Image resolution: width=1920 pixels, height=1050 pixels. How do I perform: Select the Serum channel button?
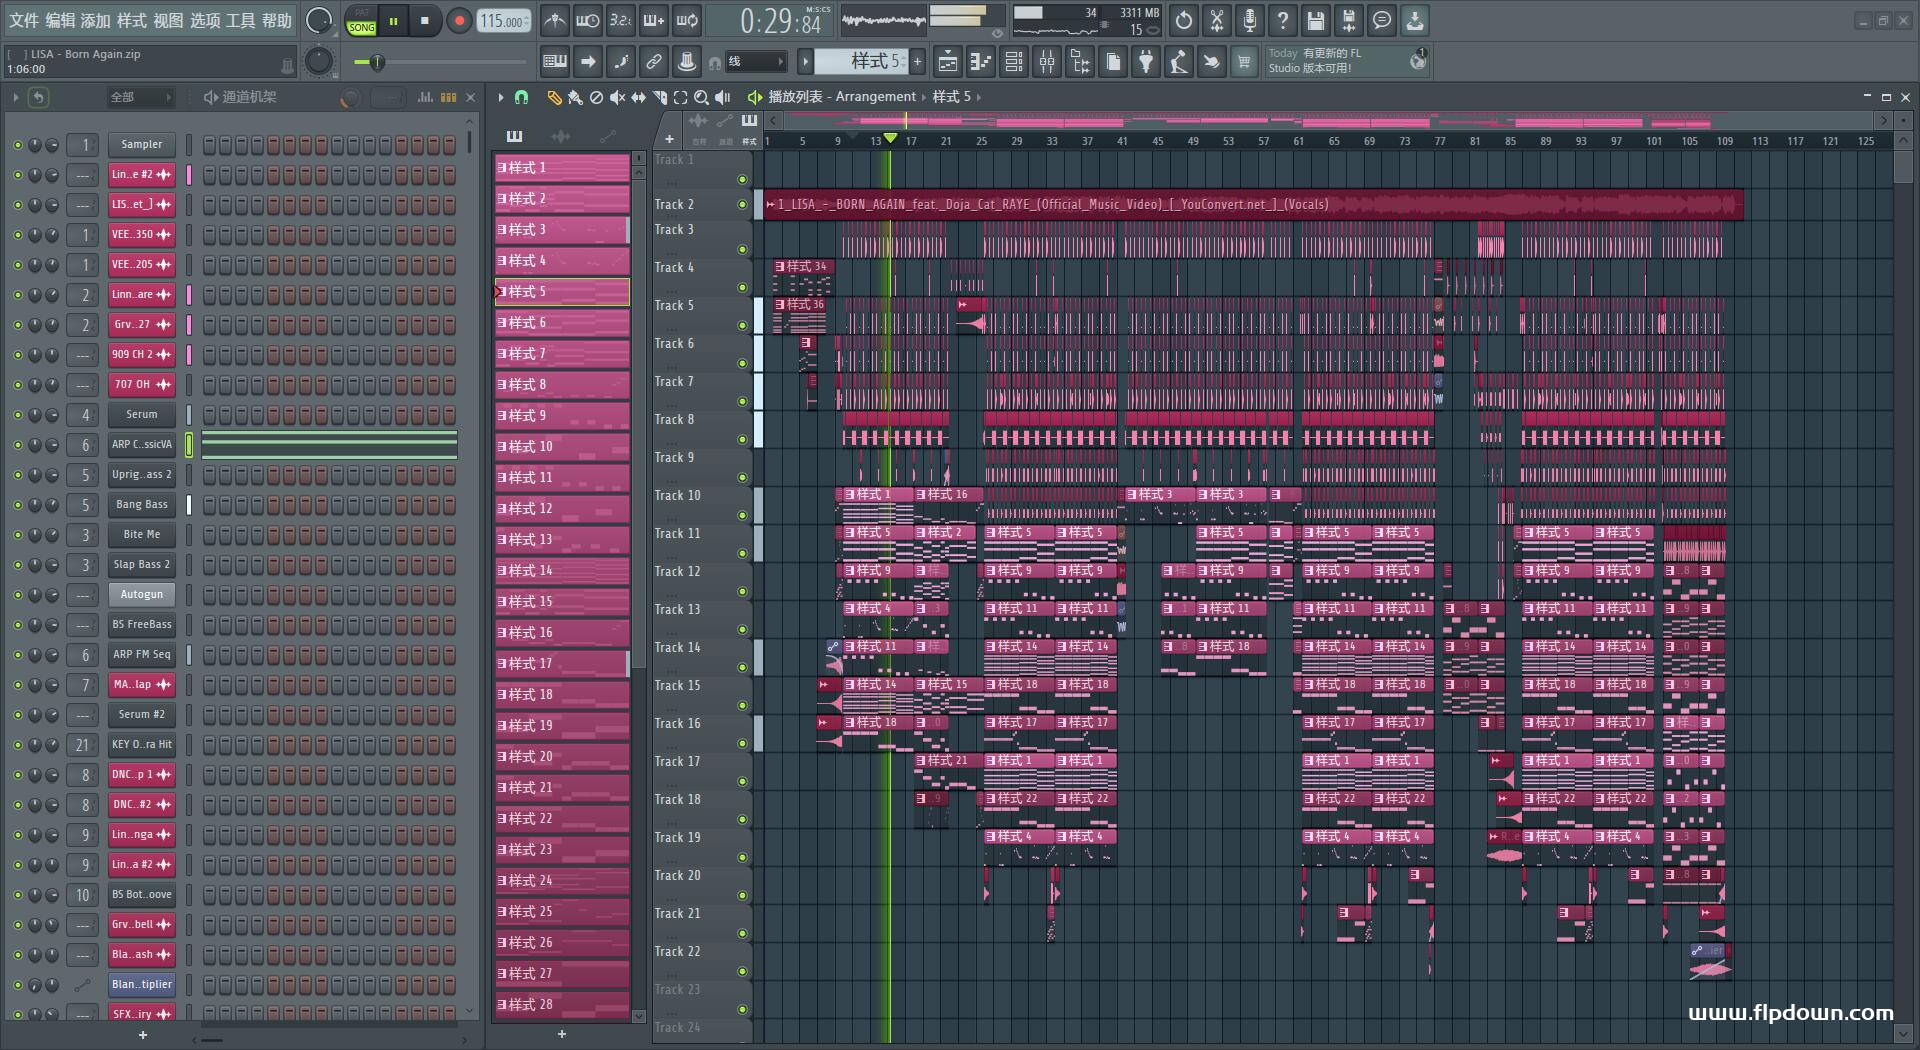142,414
